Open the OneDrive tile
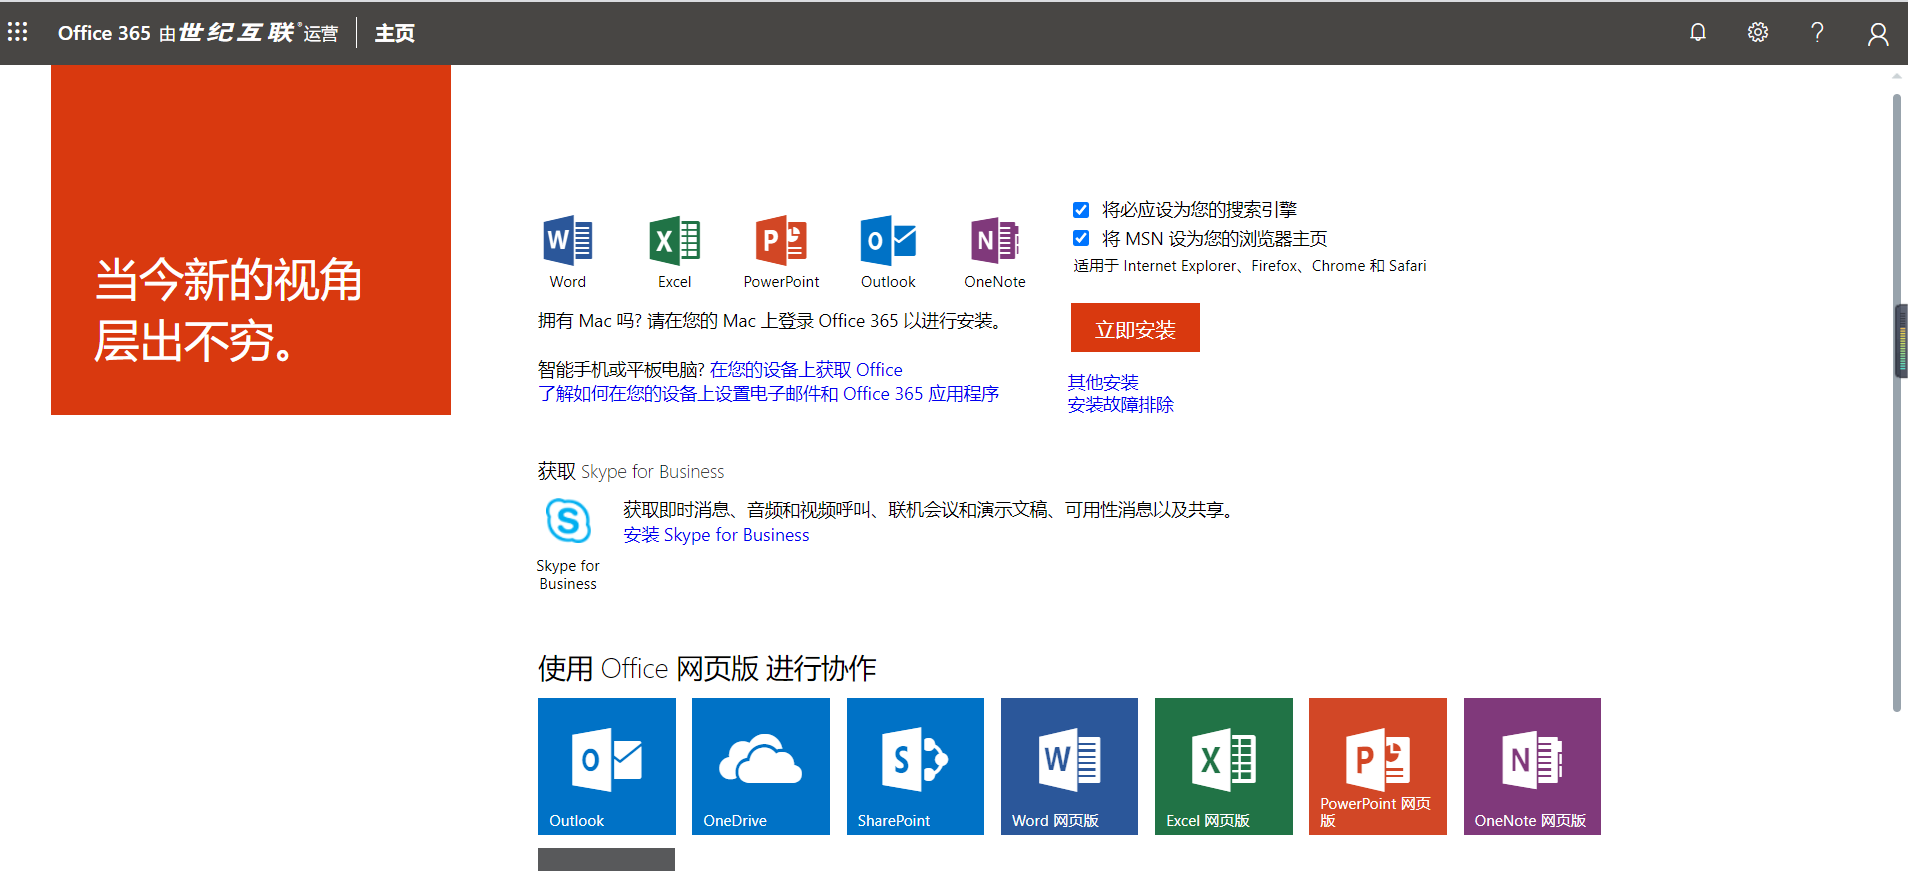The width and height of the screenshot is (1908, 871). click(761, 766)
